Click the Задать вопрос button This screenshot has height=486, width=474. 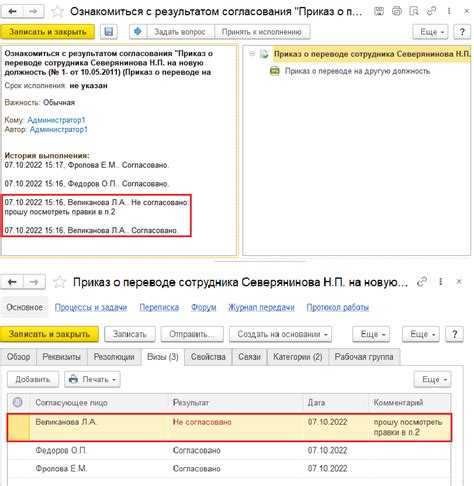click(180, 32)
